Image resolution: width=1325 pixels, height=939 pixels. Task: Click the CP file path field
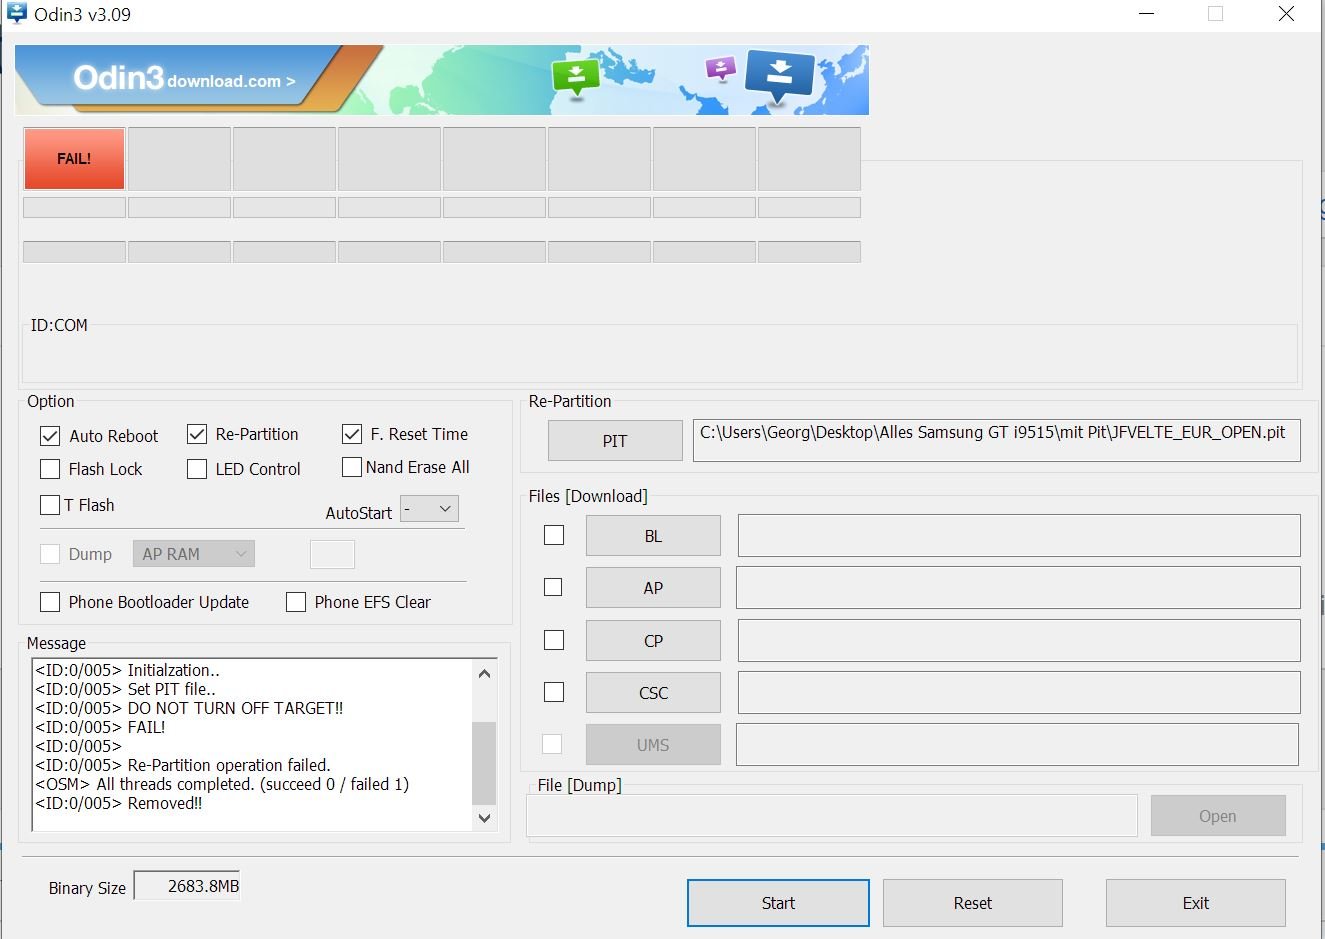pos(1019,641)
